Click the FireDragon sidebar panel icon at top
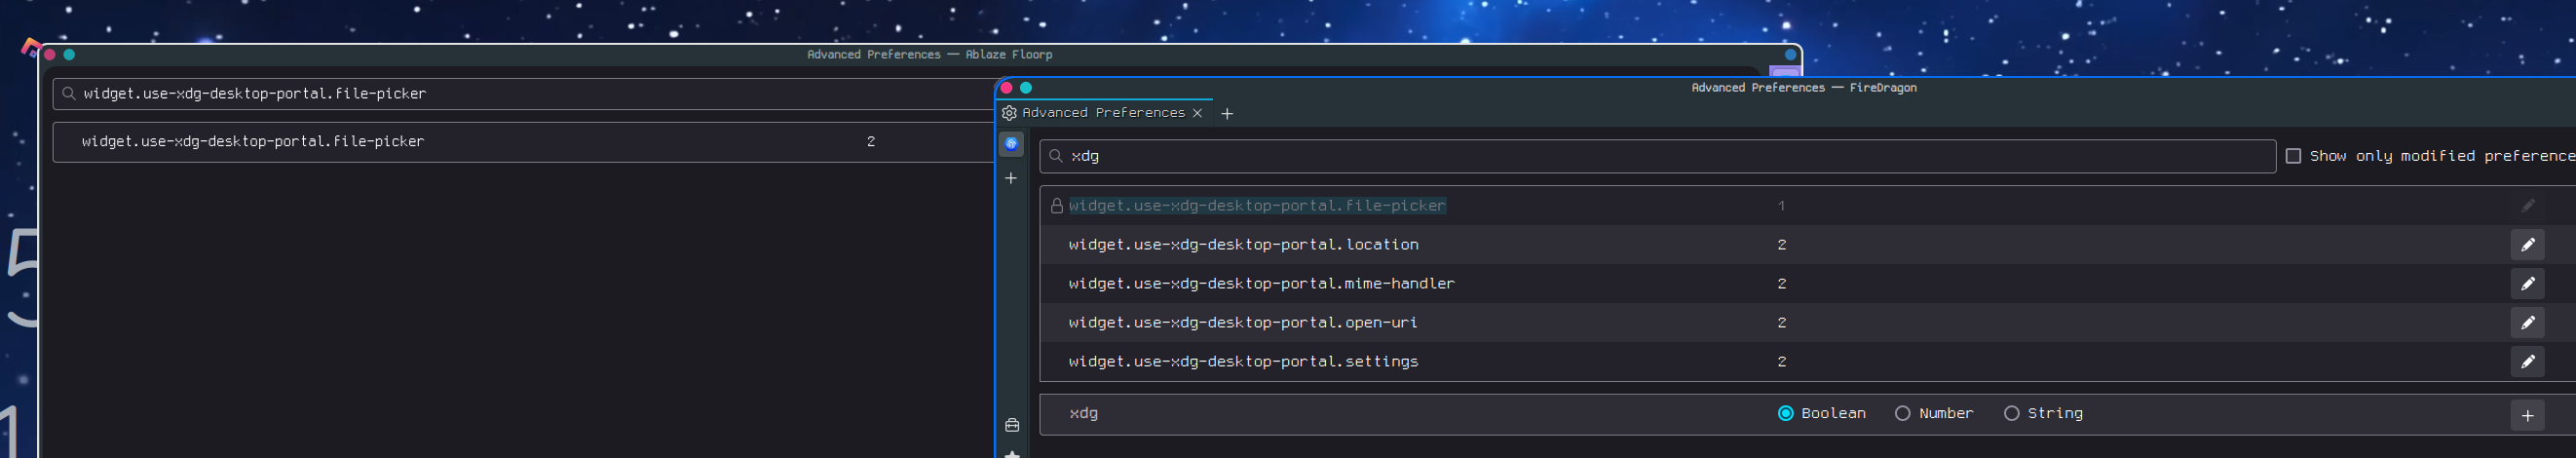The image size is (2576, 458). click(x=1011, y=144)
